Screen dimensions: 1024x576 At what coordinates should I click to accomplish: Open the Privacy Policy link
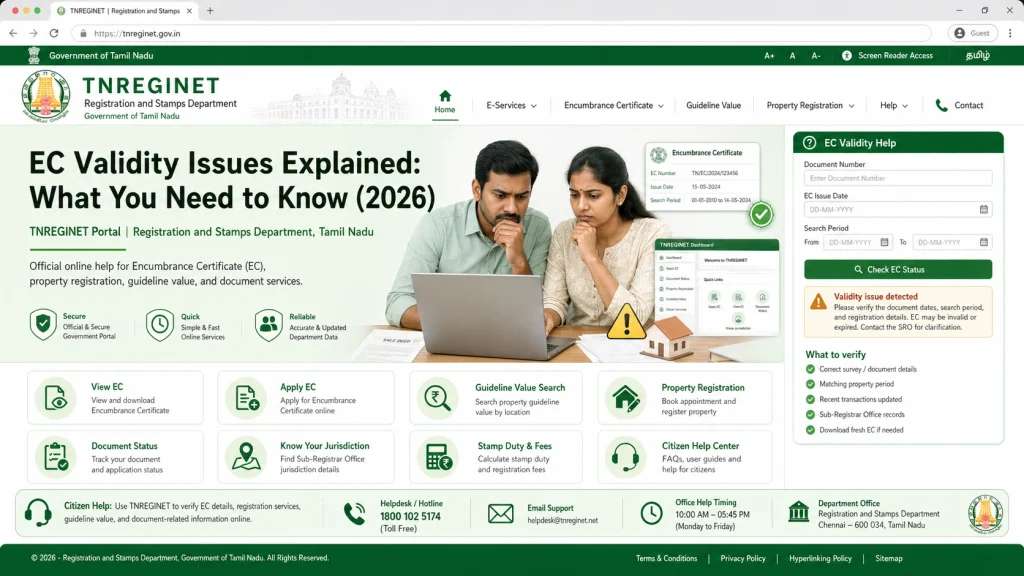(x=743, y=558)
